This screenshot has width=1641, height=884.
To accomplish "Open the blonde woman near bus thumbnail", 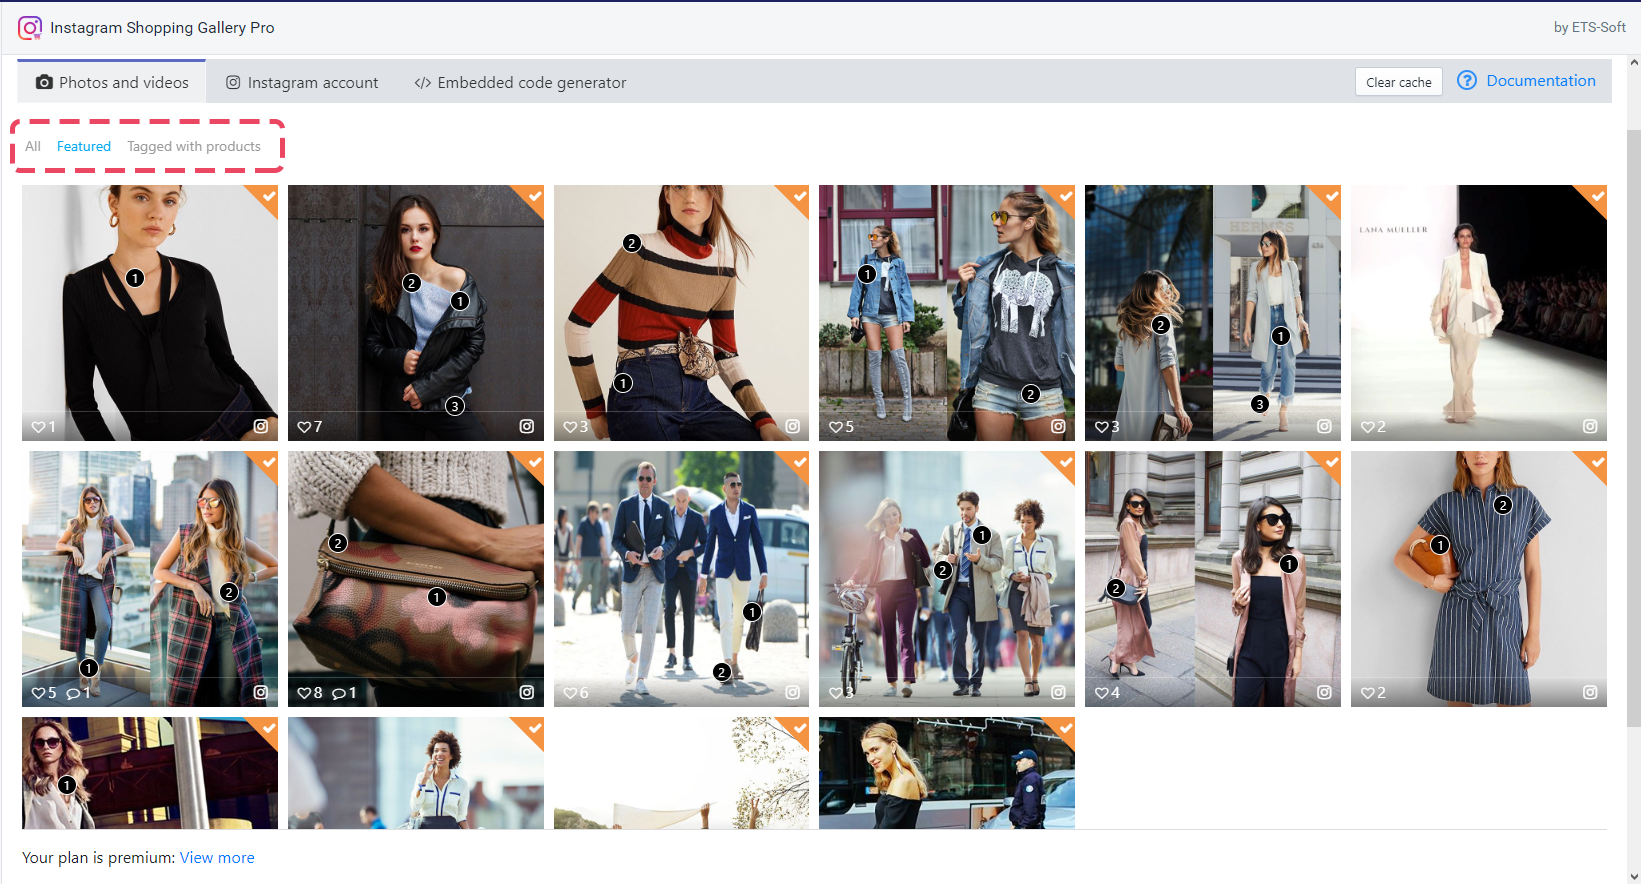I will pos(947,773).
